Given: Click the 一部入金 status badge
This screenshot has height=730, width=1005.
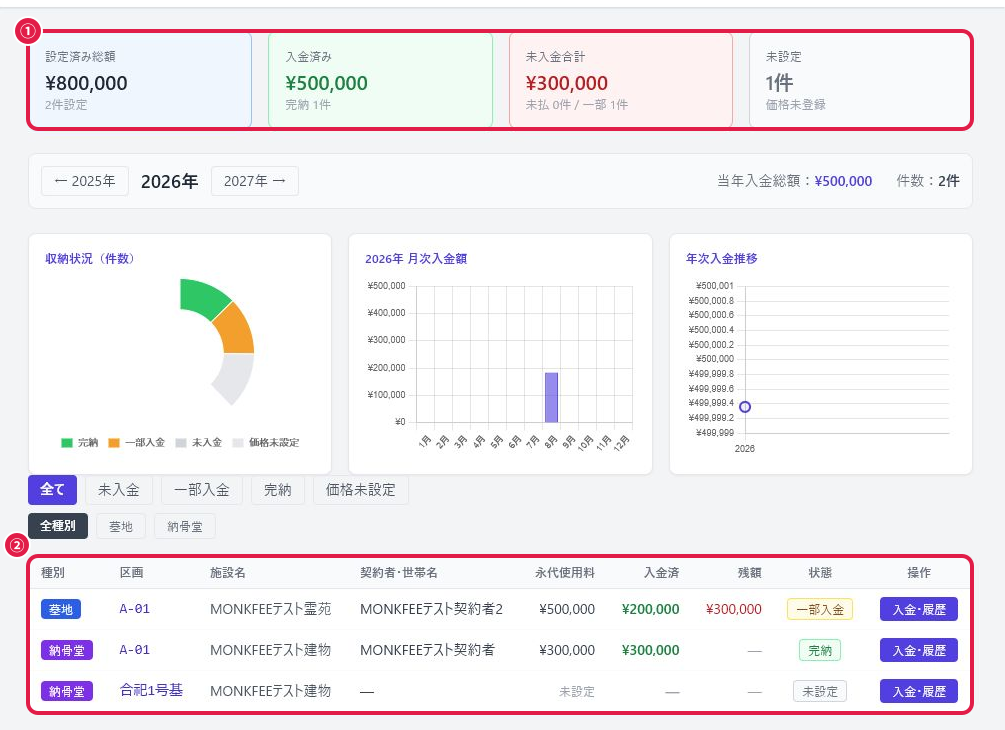Looking at the screenshot, I should click(x=820, y=610).
